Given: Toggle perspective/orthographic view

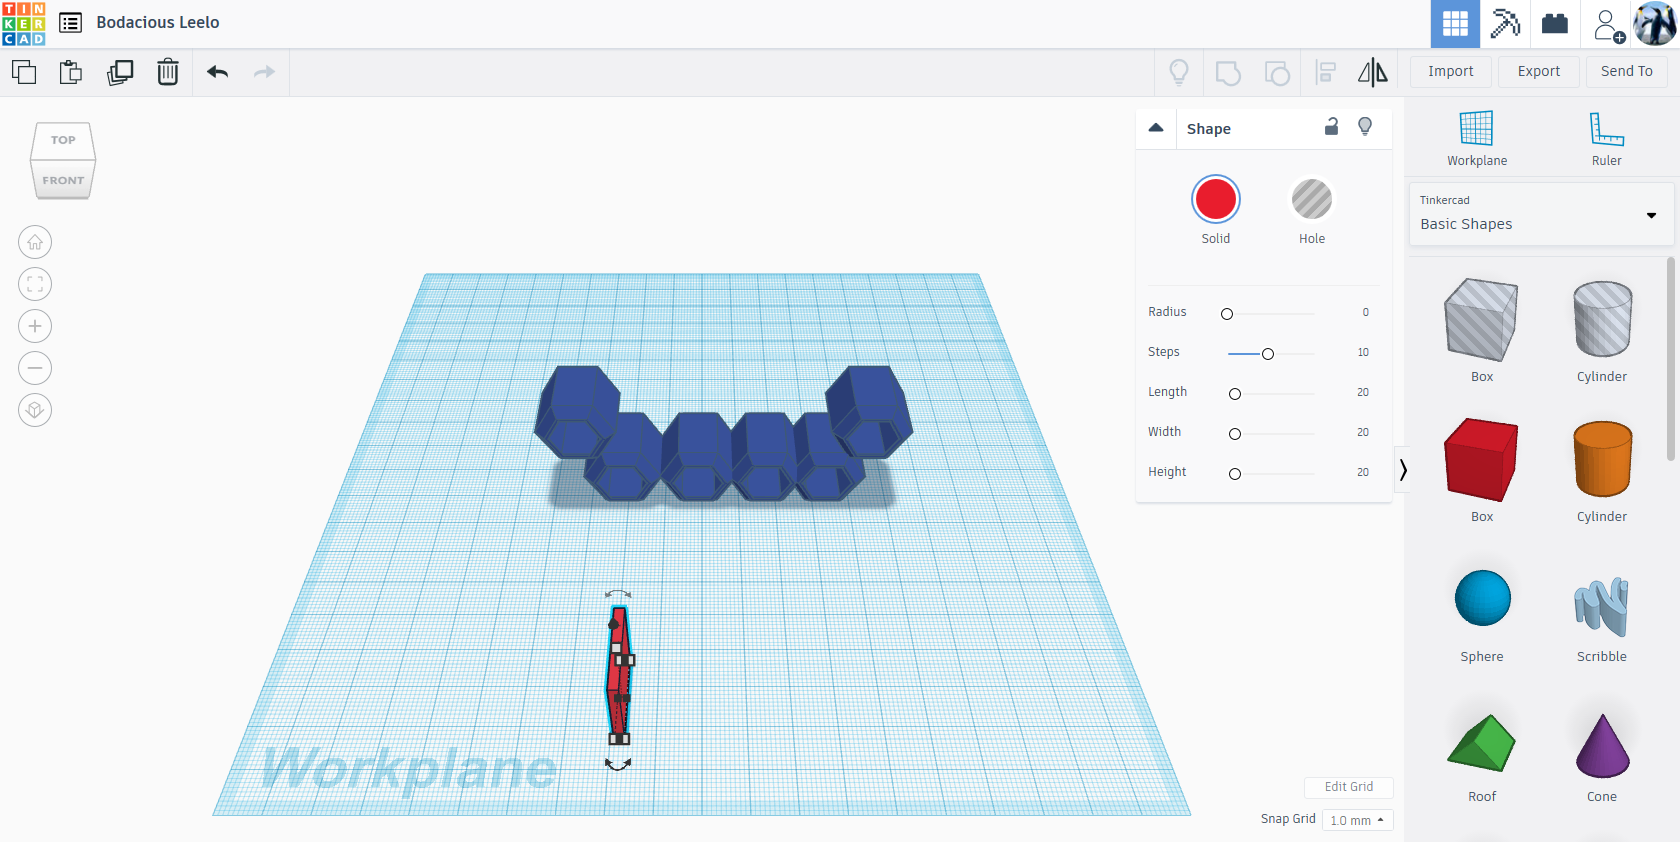Looking at the screenshot, I should [35, 410].
